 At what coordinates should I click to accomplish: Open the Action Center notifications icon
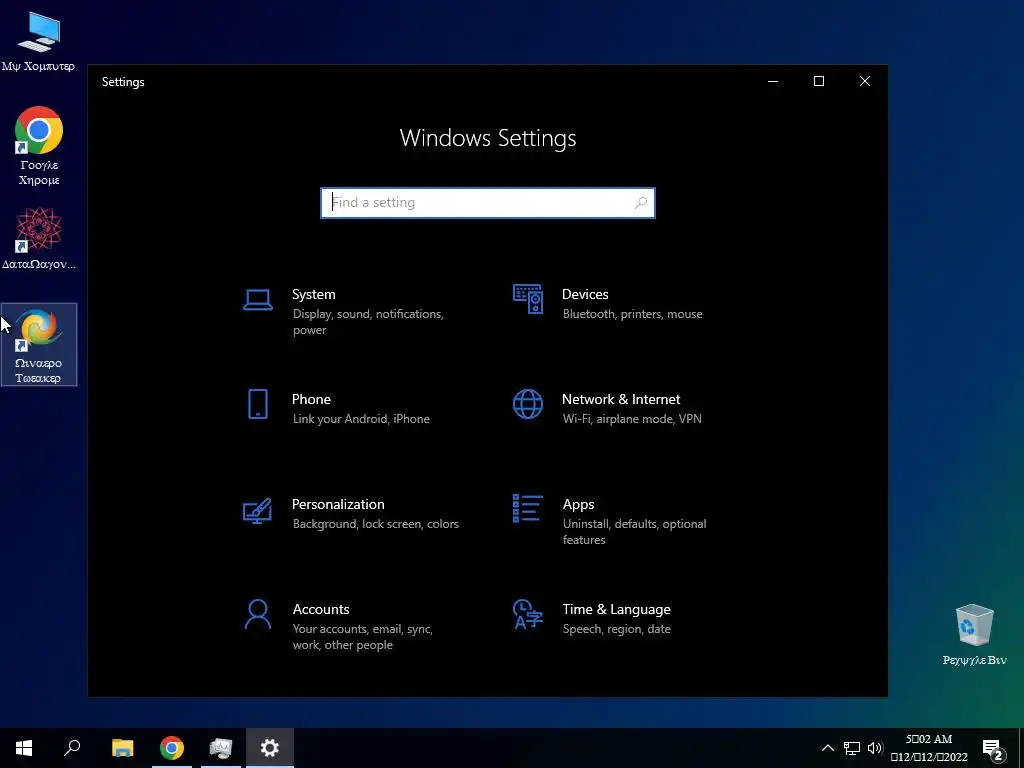coord(993,748)
